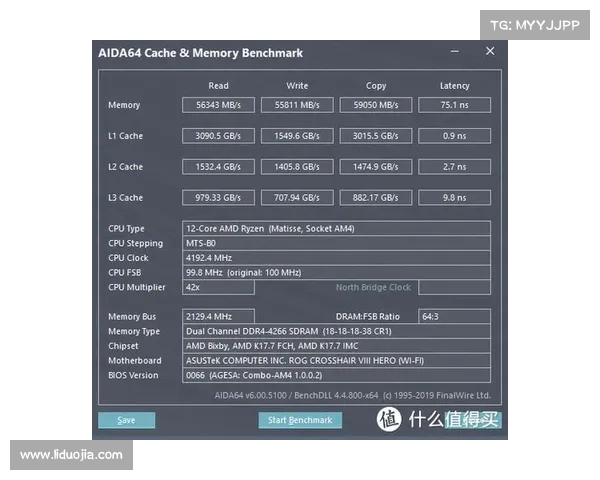Select the Memory Write value 55811 MB/s
The height and width of the screenshot is (480, 600).
pos(297,105)
